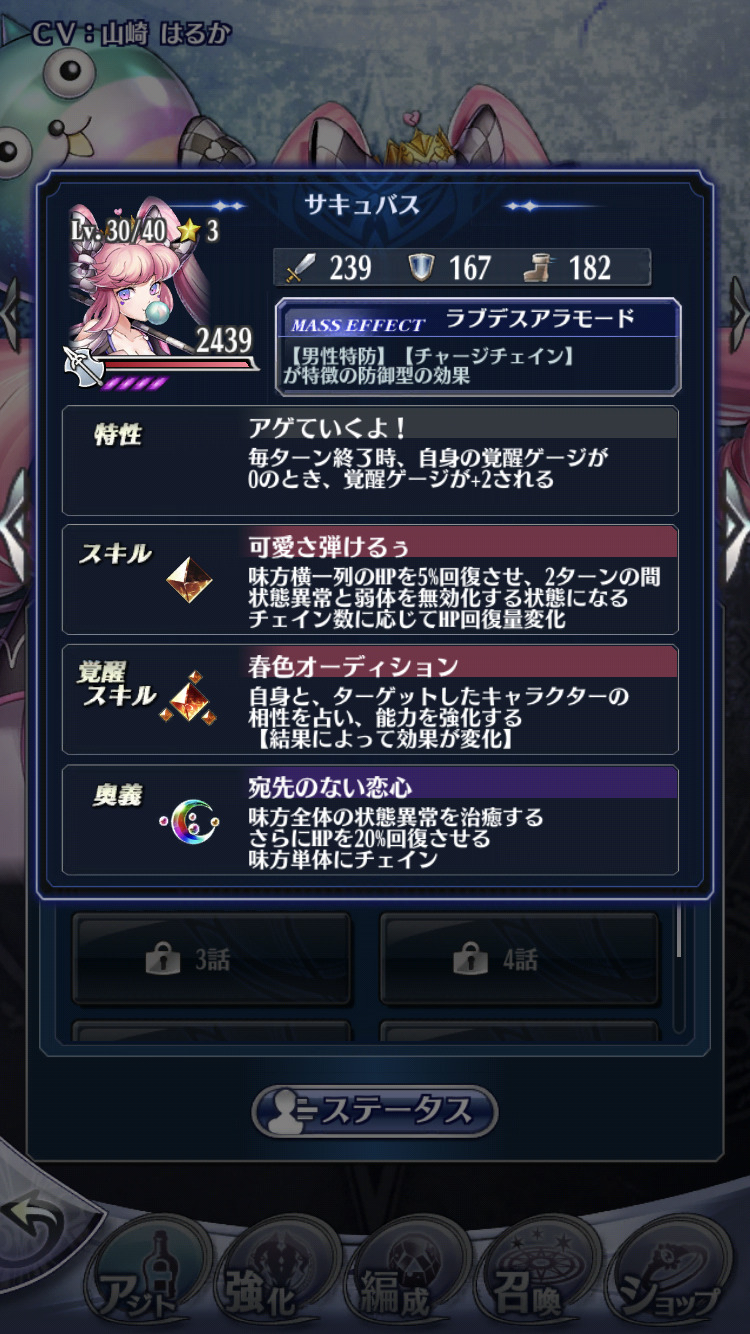Click the ステータス button
This screenshot has height=1334, width=750.
point(375,1111)
